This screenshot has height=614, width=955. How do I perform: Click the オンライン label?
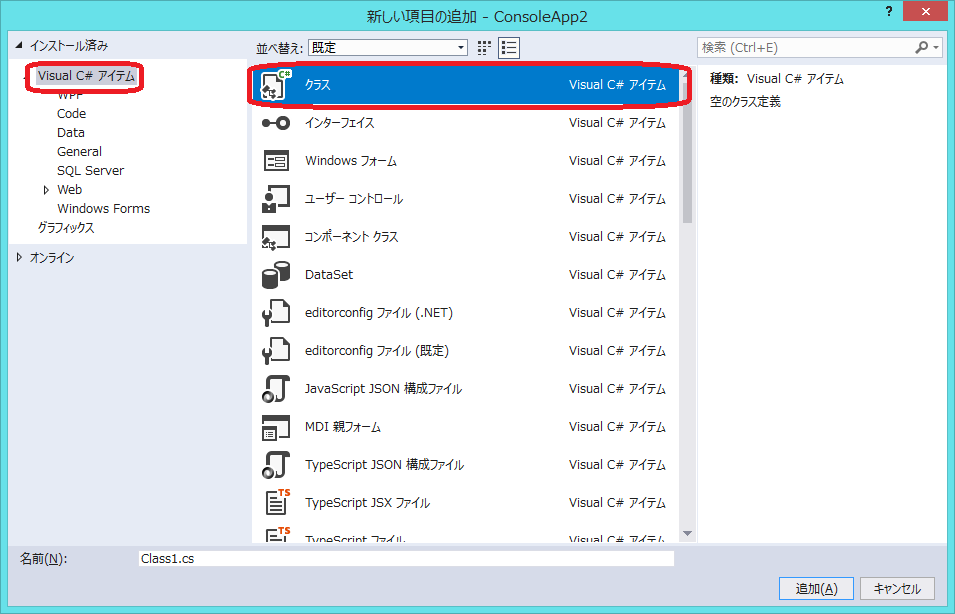pyautogui.click(x=52, y=258)
